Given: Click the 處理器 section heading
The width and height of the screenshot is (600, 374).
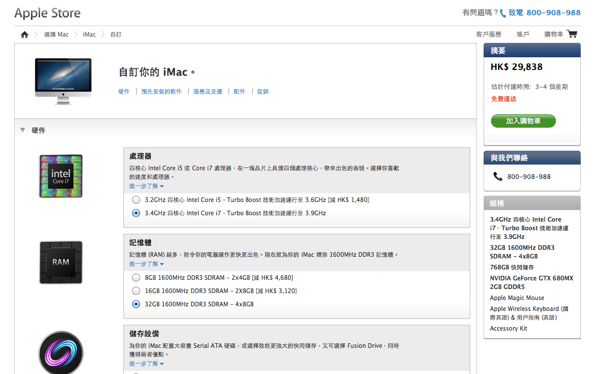Looking at the screenshot, I should (140, 156).
